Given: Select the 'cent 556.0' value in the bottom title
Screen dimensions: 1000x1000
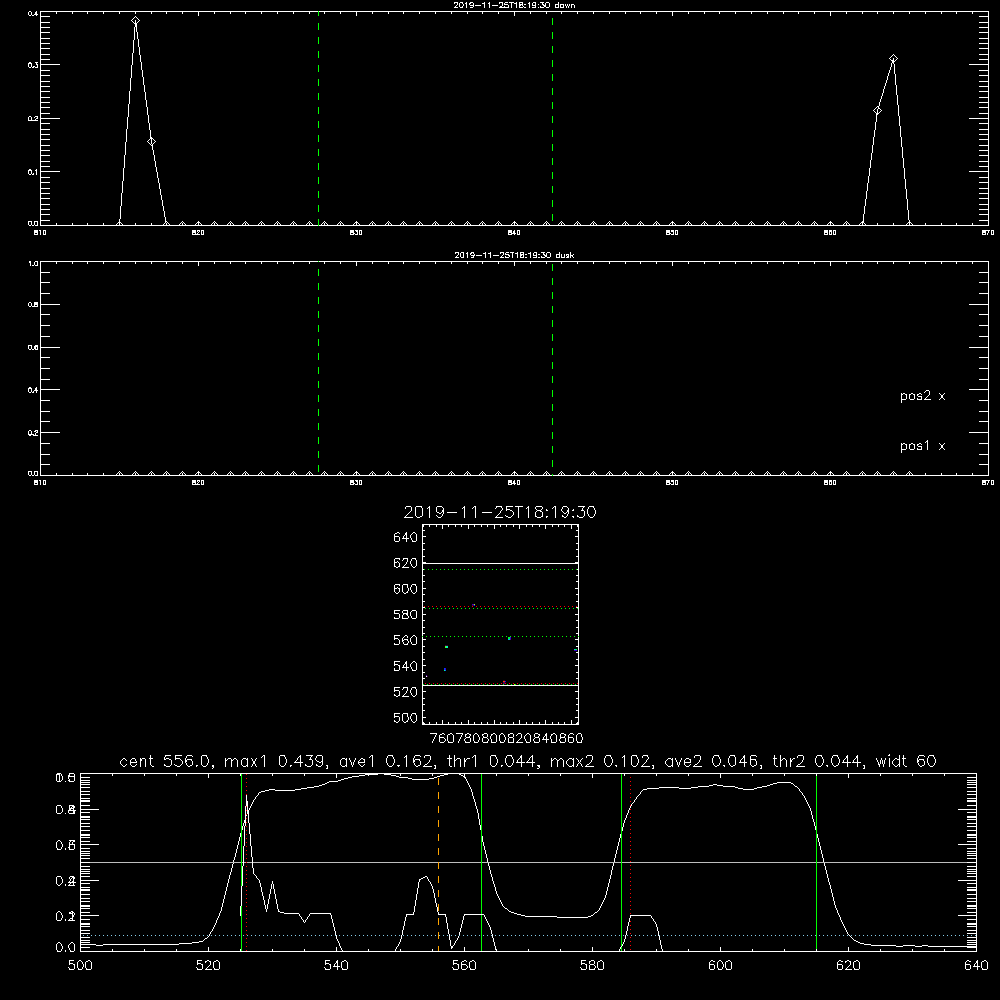Looking at the screenshot, I should tap(165, 761).
